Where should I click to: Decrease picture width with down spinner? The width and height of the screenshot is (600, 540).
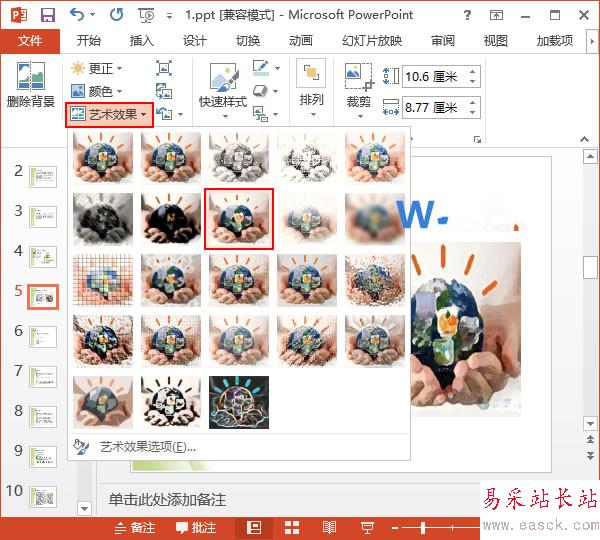473,113
